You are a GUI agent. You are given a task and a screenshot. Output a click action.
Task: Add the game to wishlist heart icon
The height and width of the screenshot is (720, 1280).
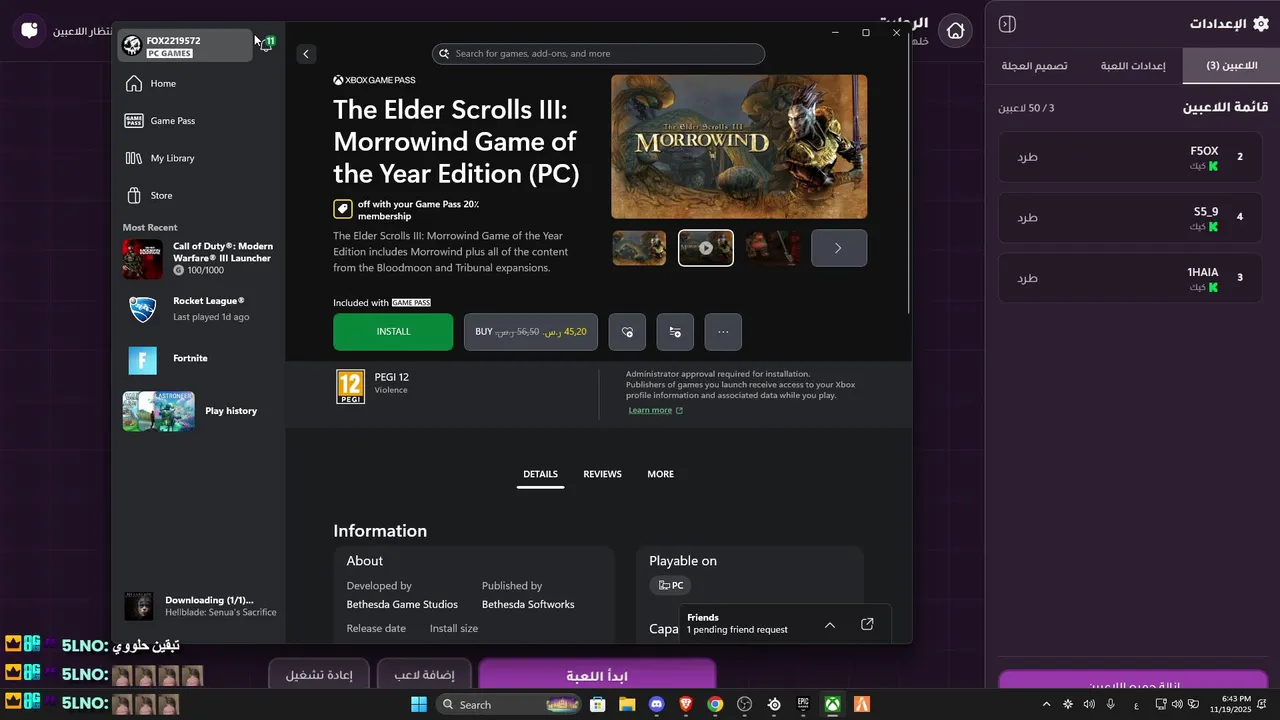click(627, 332)
